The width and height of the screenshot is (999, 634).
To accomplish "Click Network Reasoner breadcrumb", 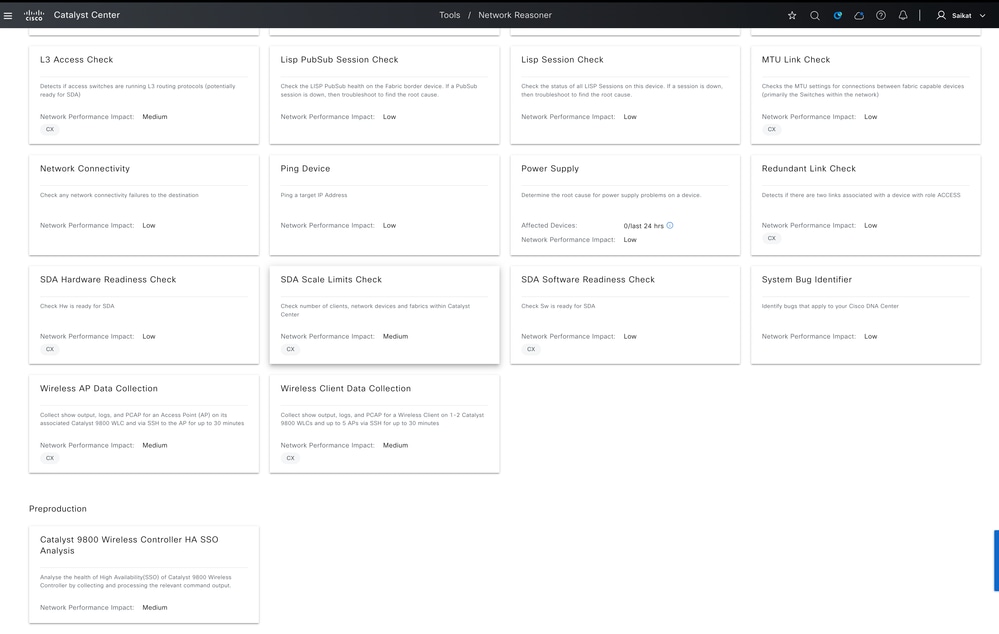I will pos(515,15).
